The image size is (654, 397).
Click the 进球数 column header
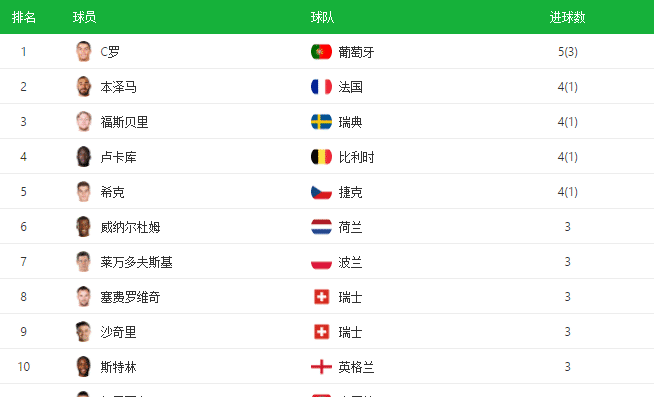click(x=567, y=17)
